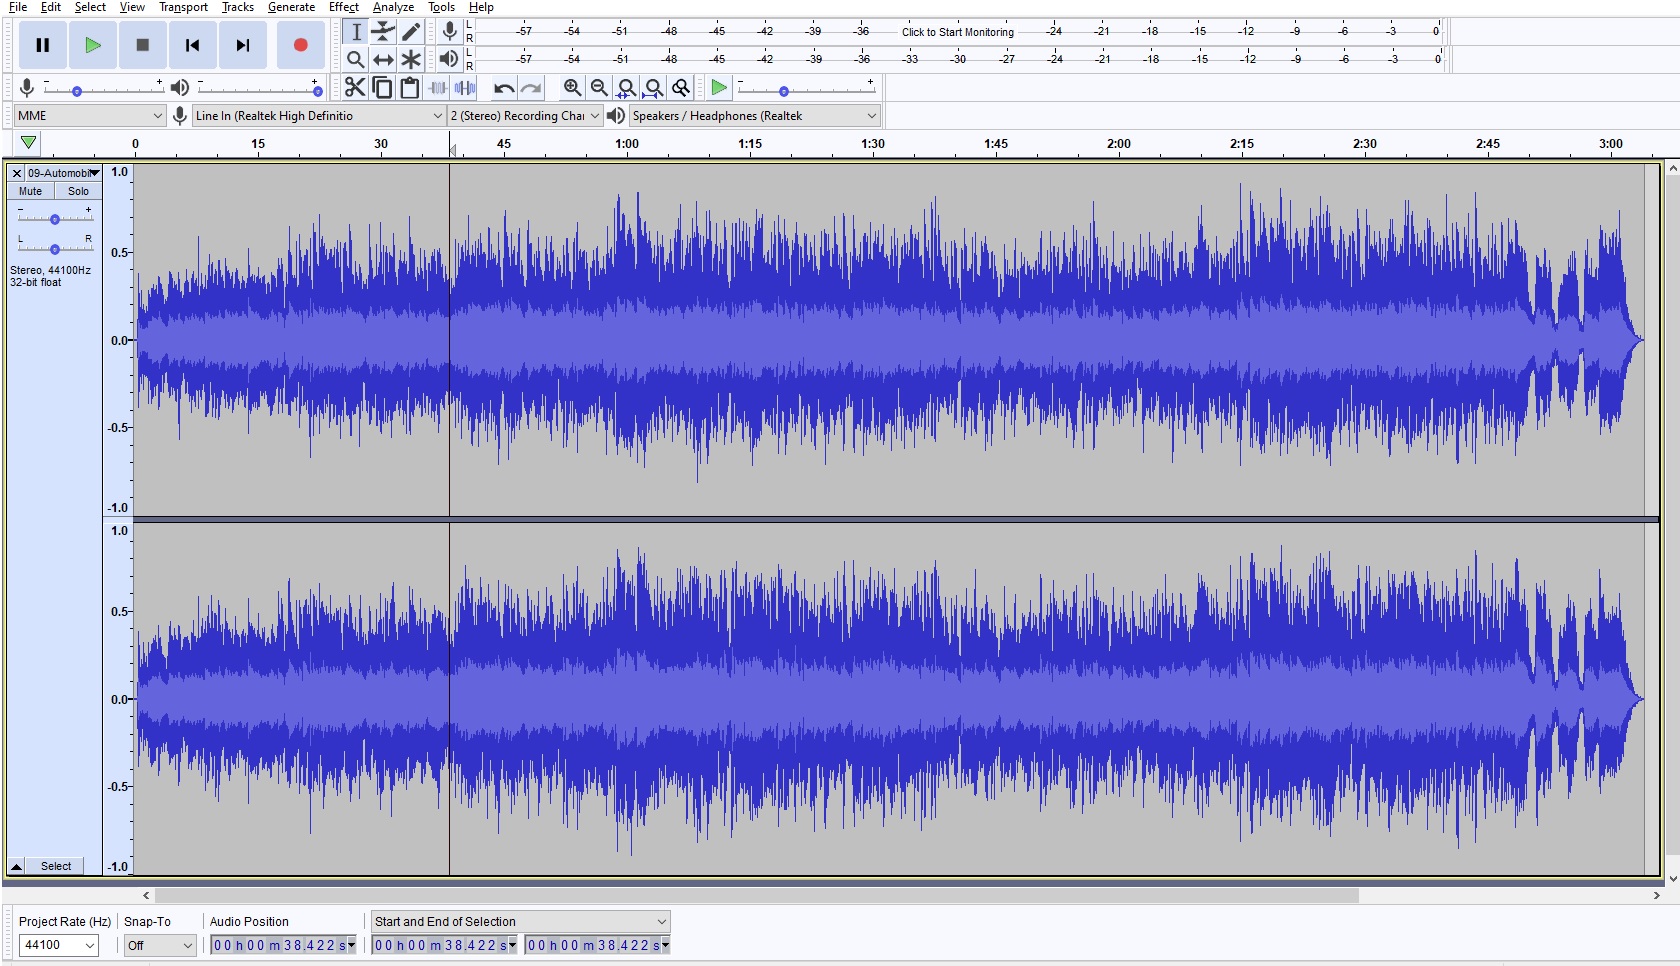Click the track pan L/R slider
Viewport: 1680px width, 966px height.
pyautogui.click(x=55, y=248)
